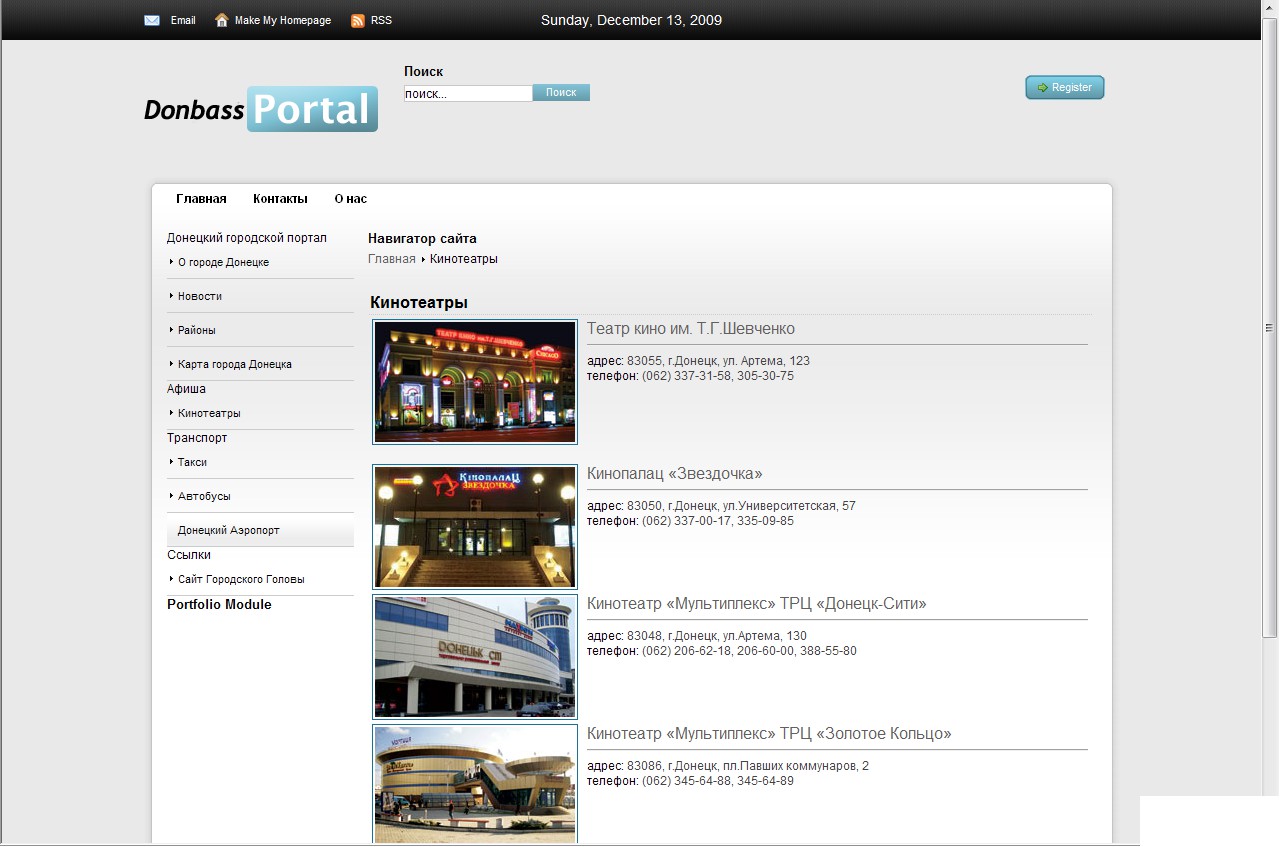Click the Поиск label above the search field
The image size is (1280, 847).
423,72
